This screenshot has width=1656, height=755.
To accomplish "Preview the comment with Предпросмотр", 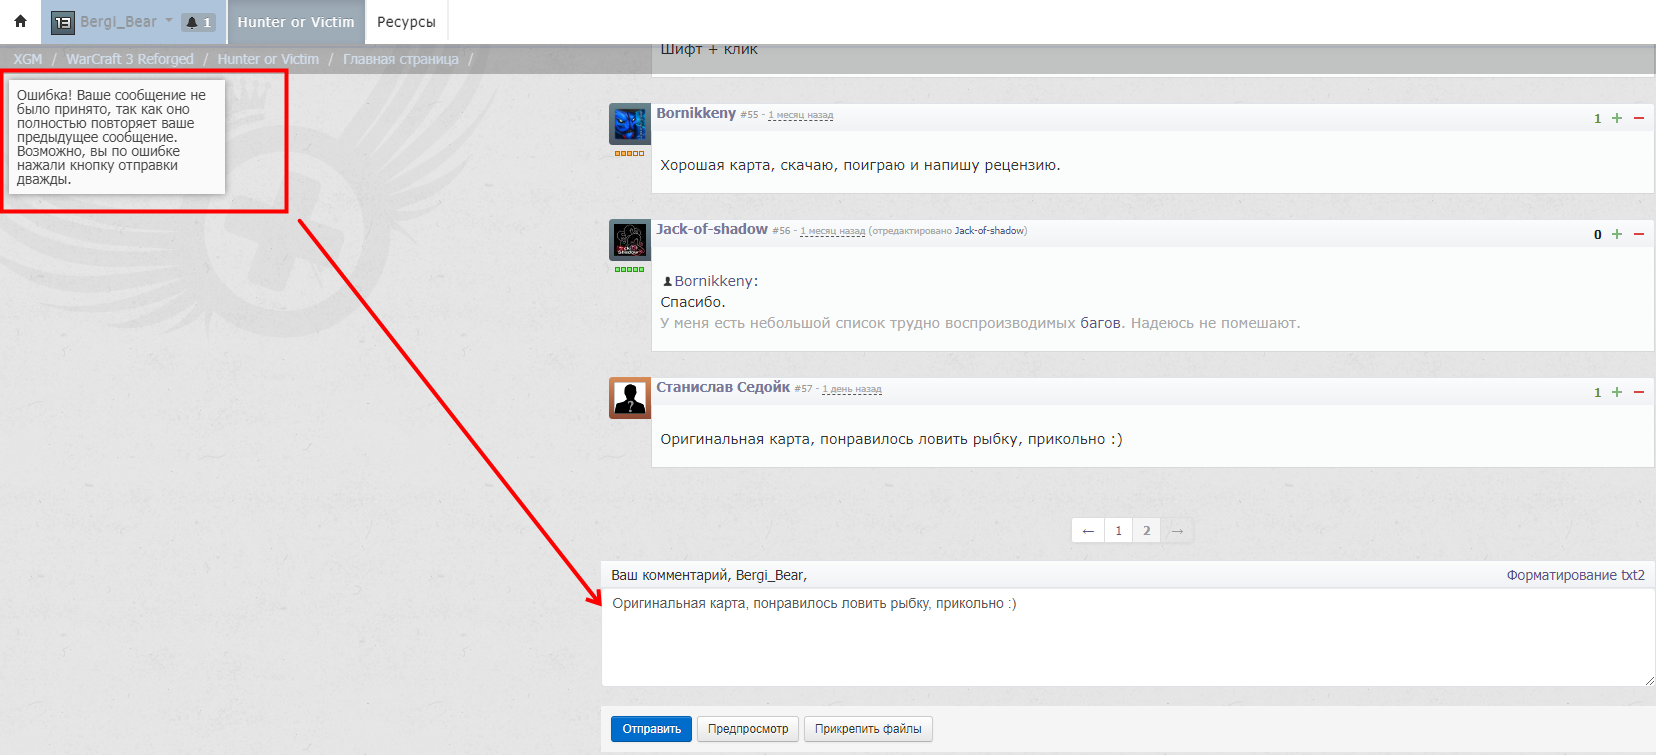I will (x=748, y=729).
